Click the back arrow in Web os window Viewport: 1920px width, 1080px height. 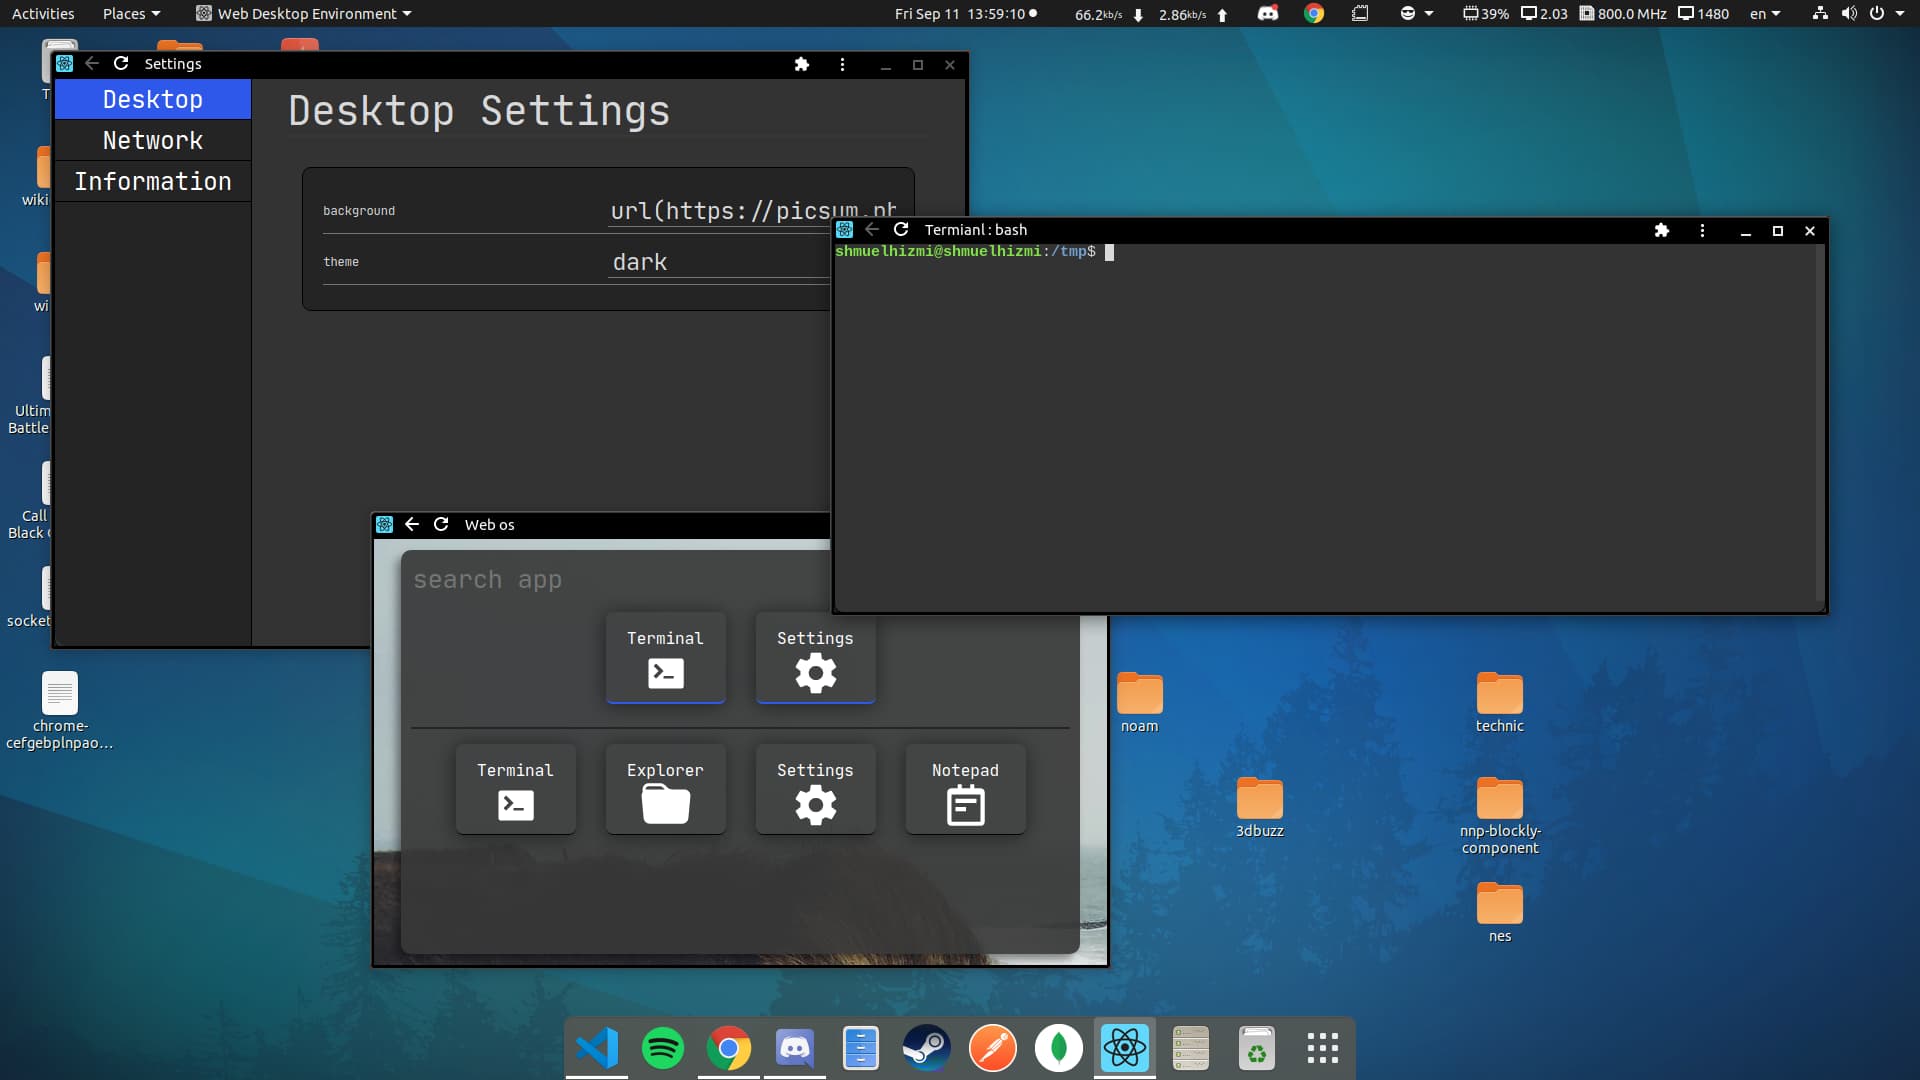(412, 524)
